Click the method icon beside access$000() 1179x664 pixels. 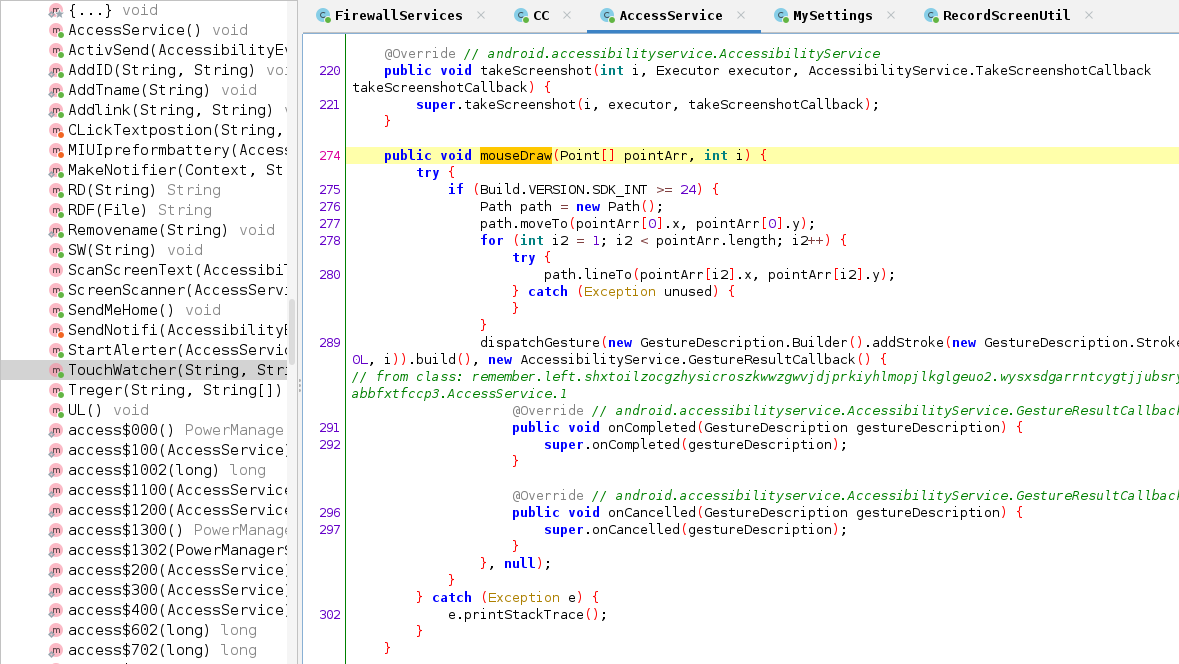click(x=56, y=431)
